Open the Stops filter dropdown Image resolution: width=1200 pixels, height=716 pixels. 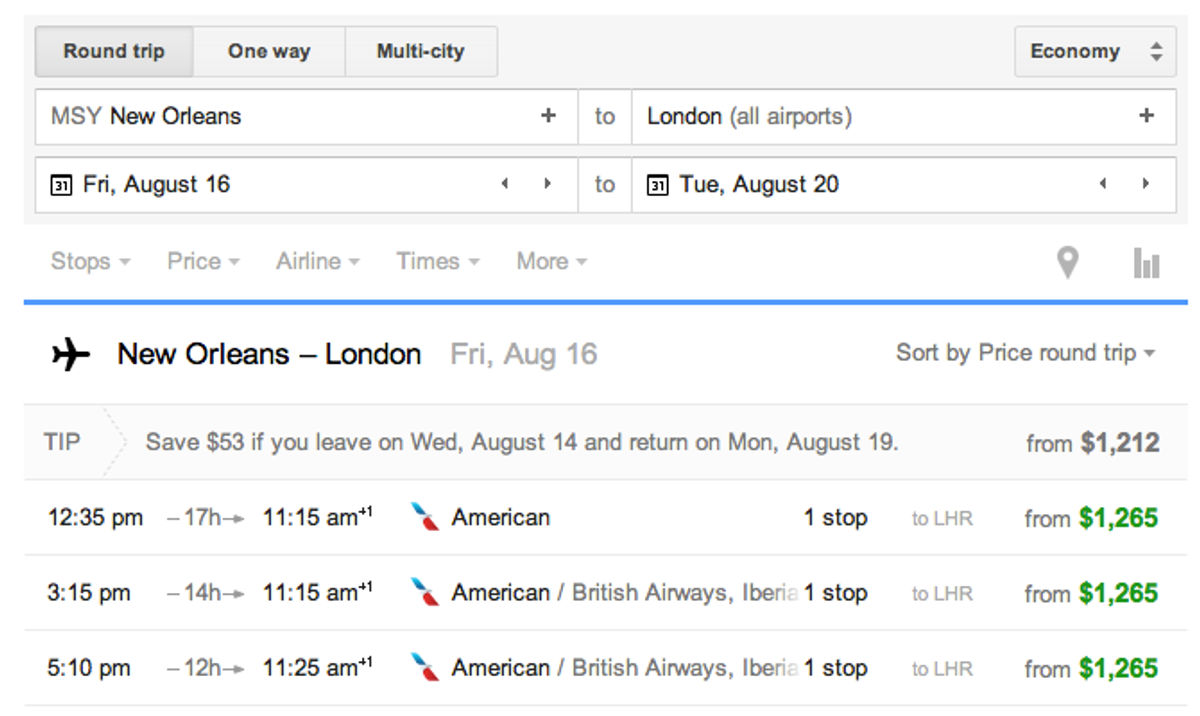click(88, 260)
